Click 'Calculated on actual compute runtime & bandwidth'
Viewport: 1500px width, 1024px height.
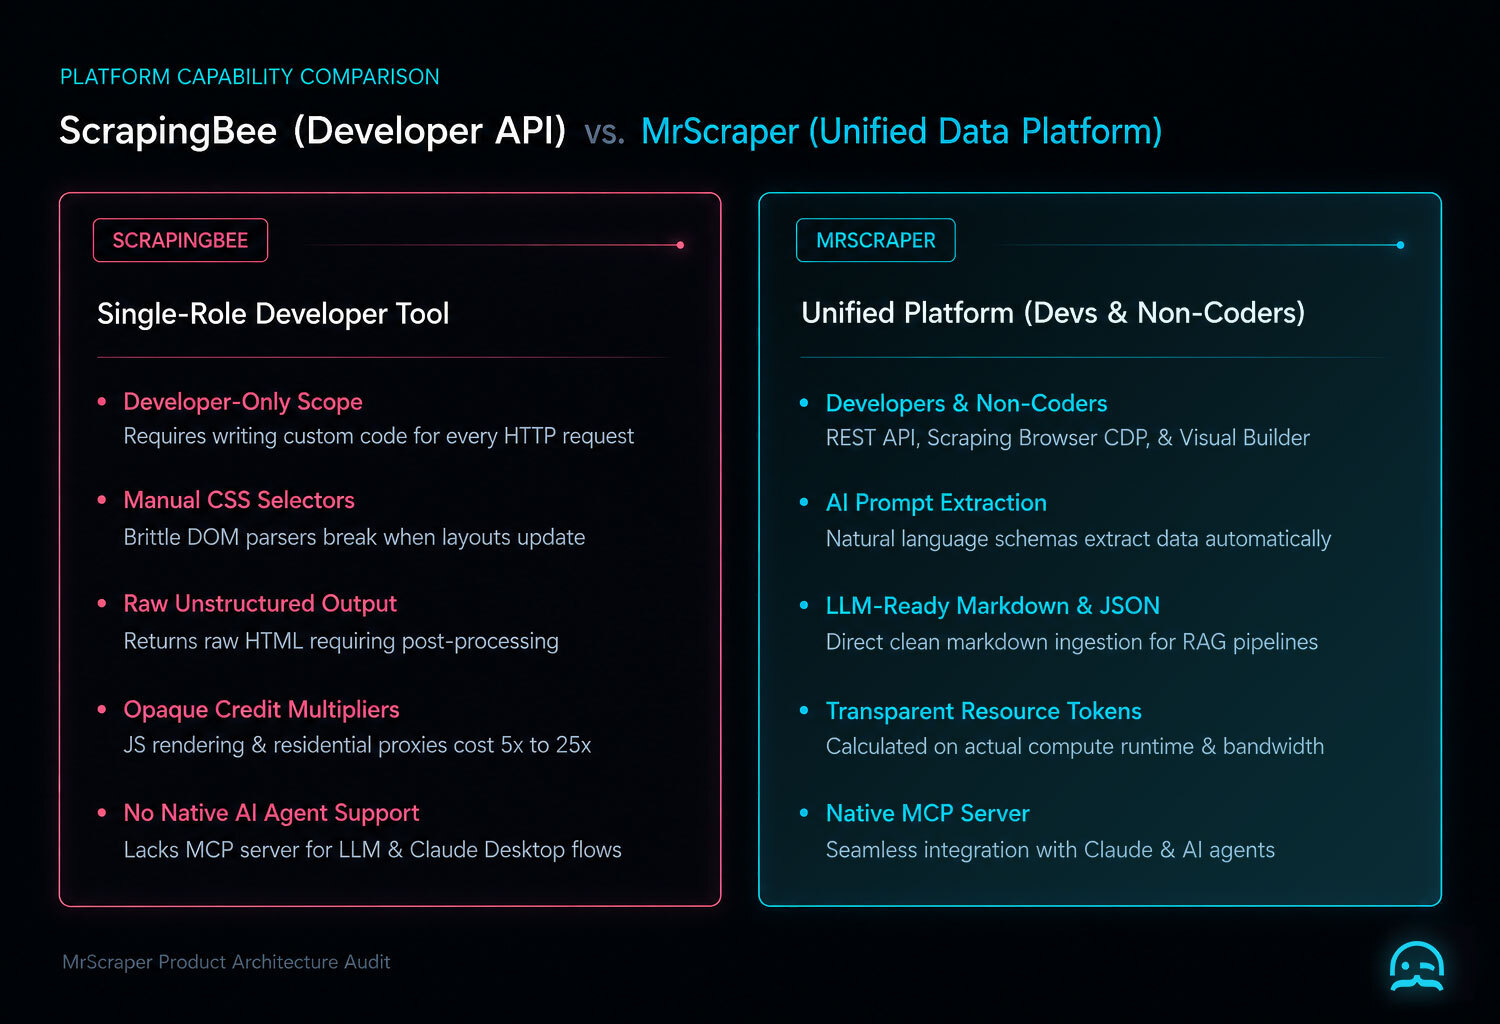(1075, 747)
